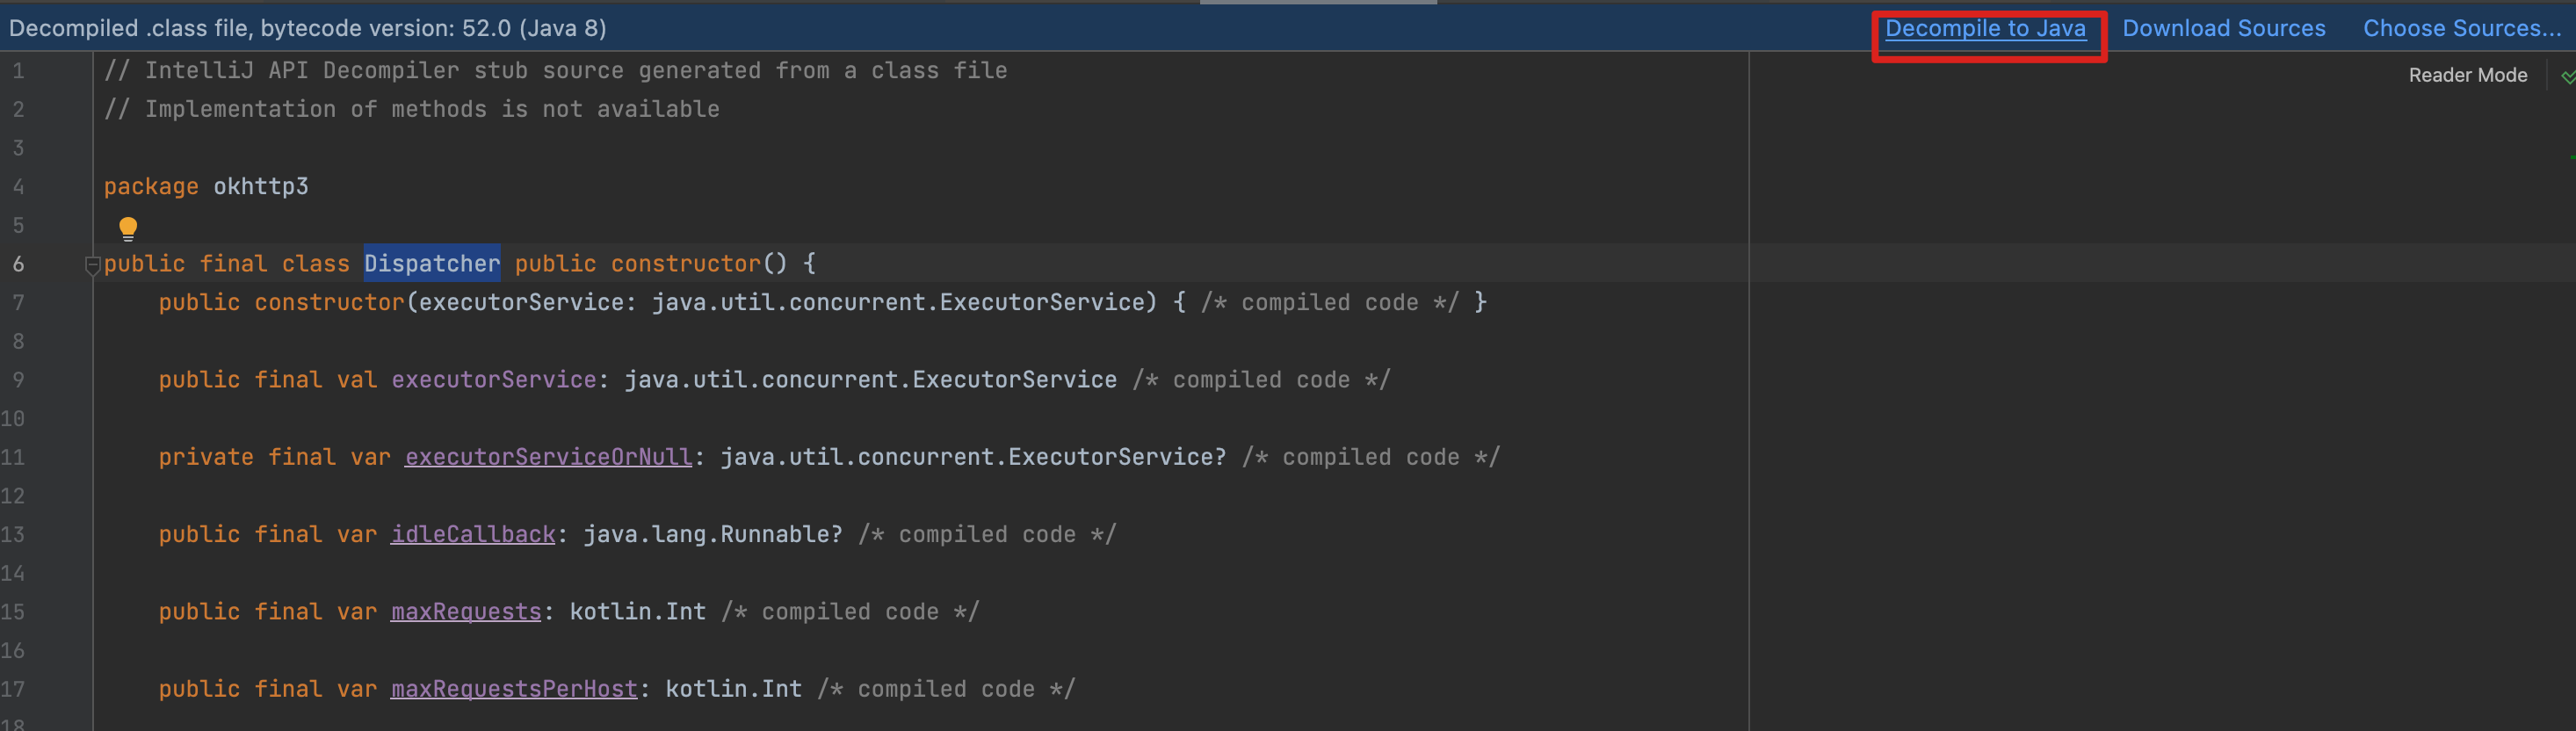Click the 'Decompiled .class file' banner text
The image size is (2576, 731).
(308, 28)
